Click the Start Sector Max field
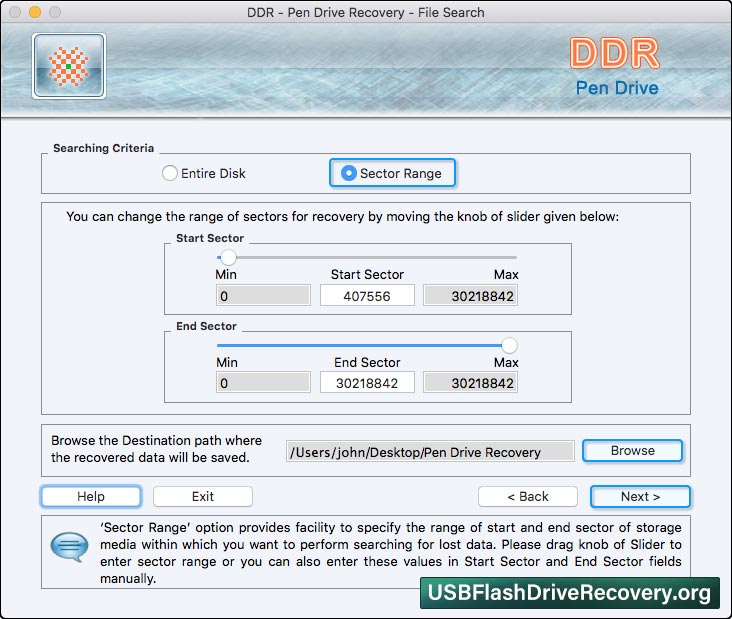Screen dimensions: 732x619 coord(470,296)
